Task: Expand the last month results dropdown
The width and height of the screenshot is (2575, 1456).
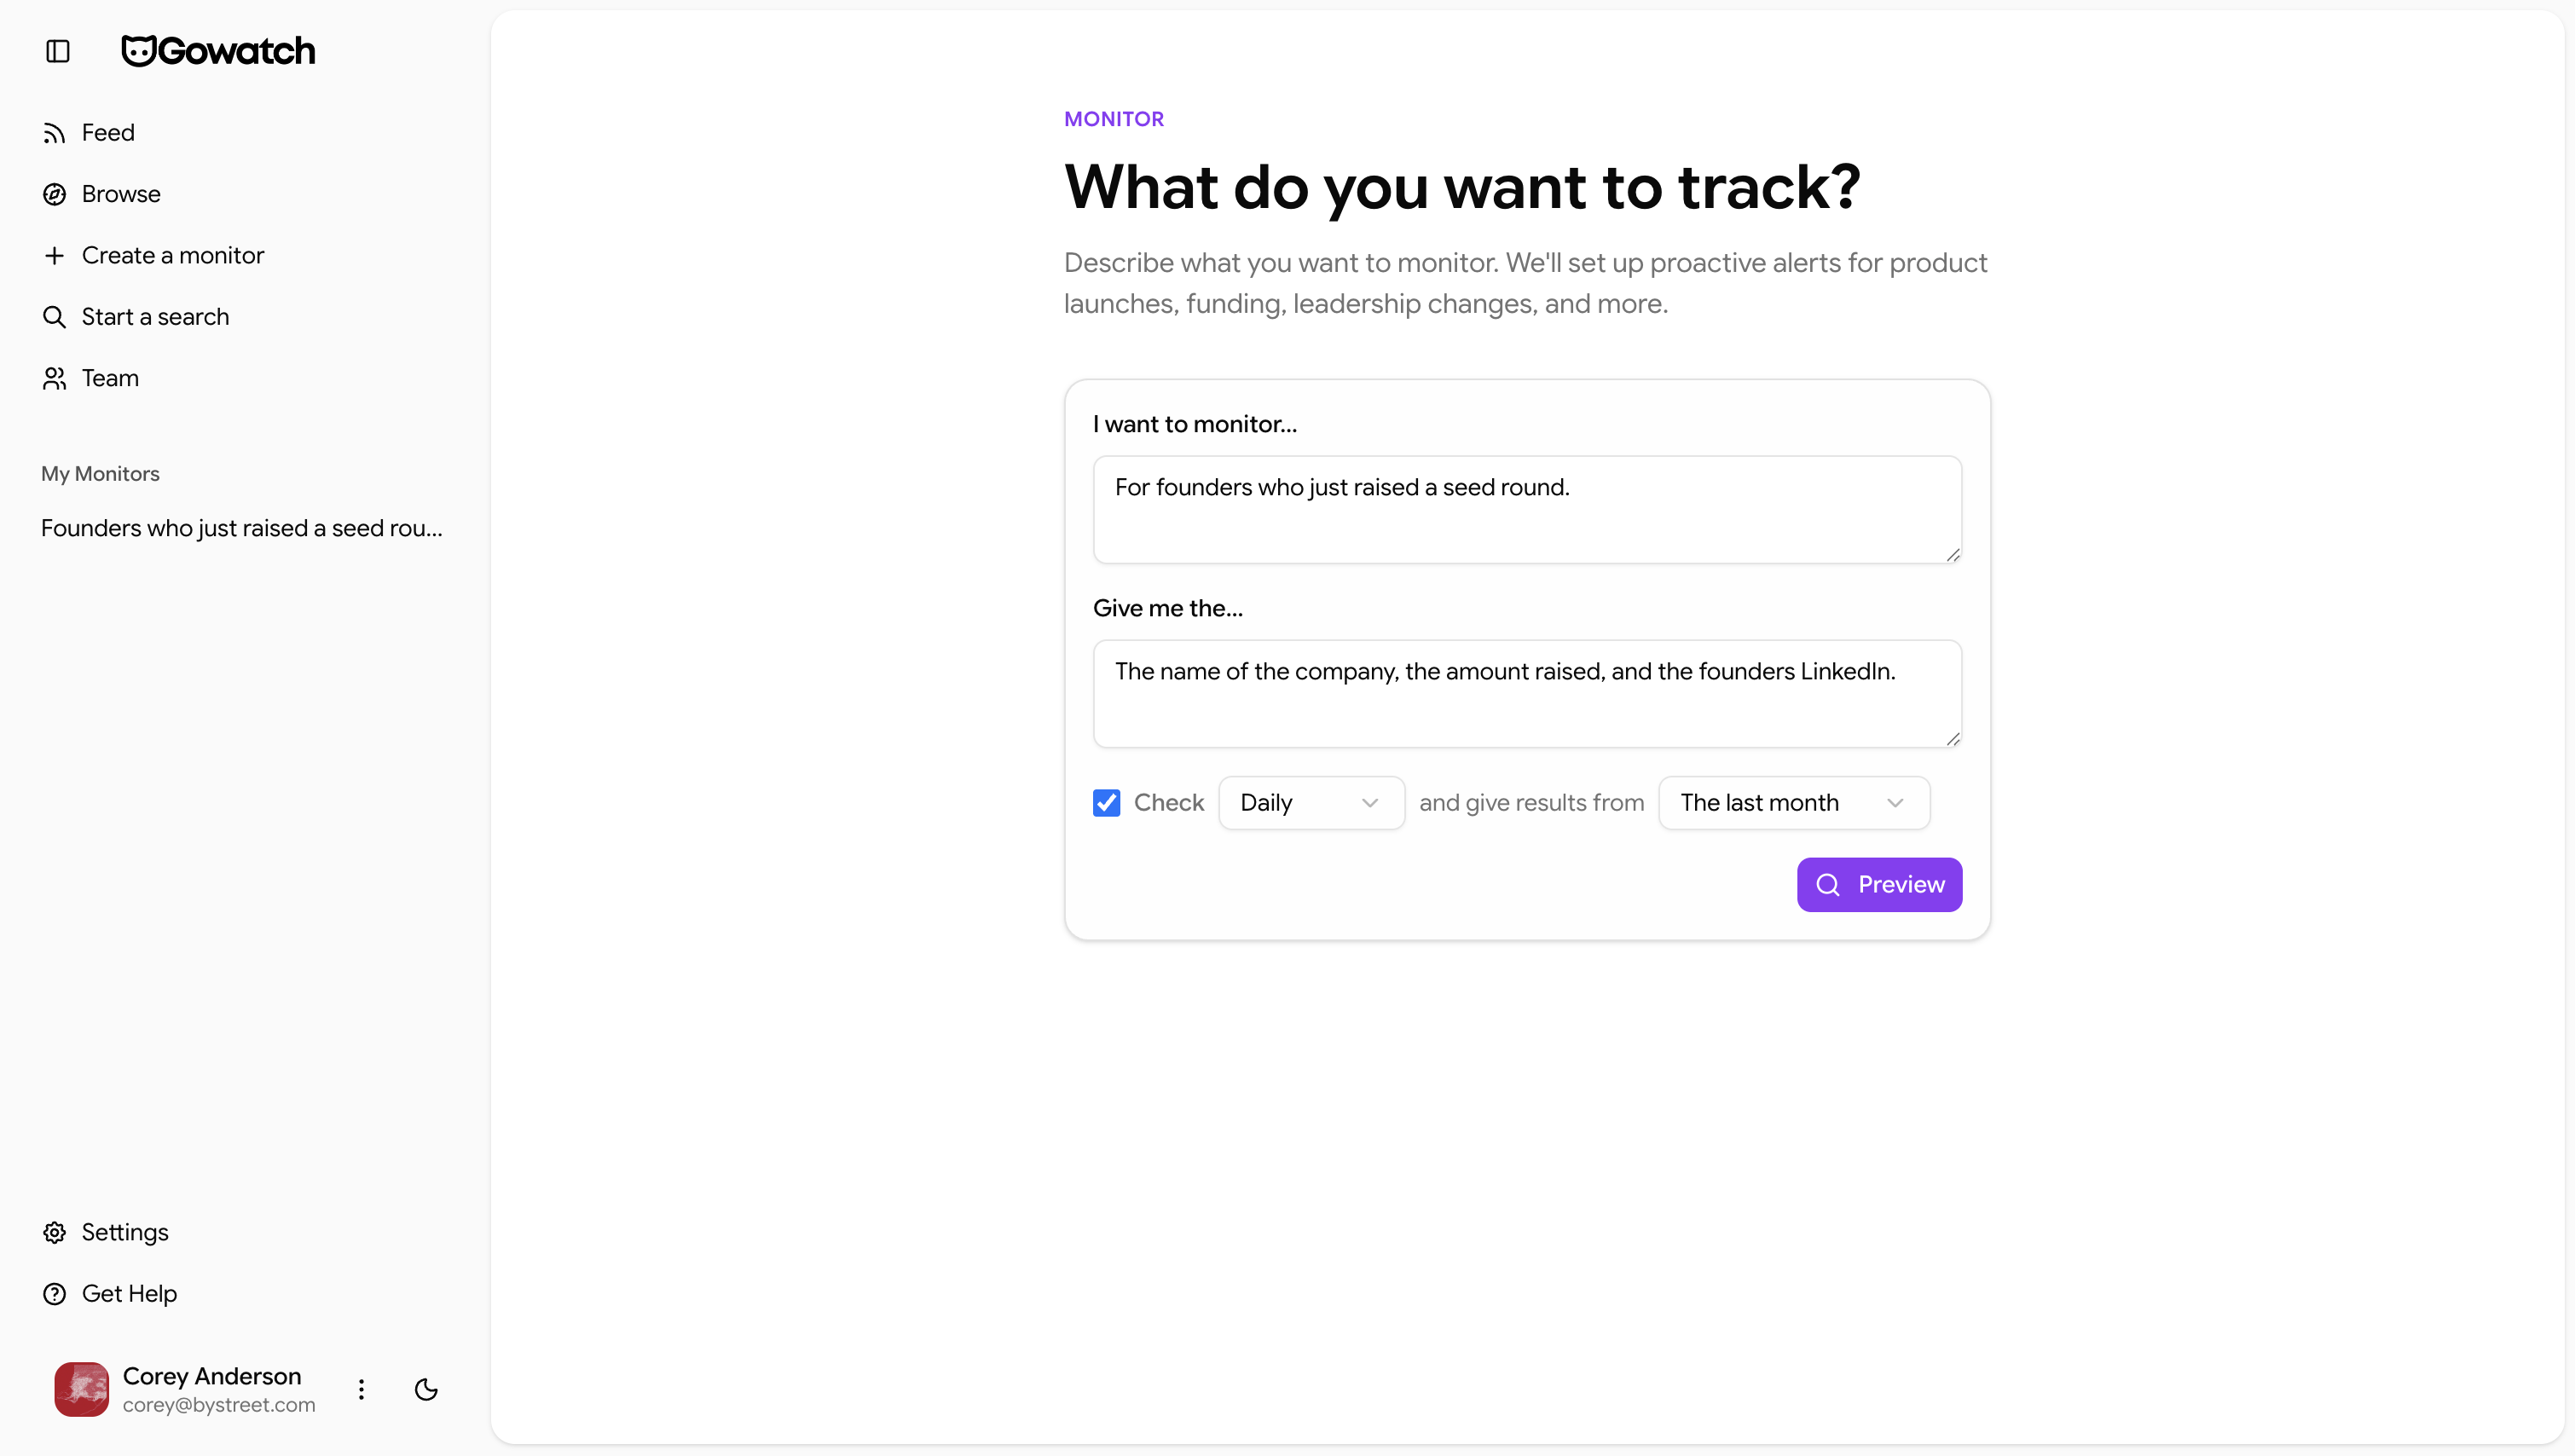Action: (x=1793, y=803)
